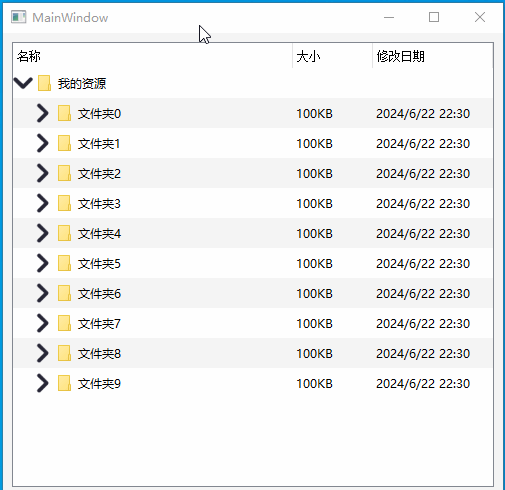
Task: Click the folder icon of 文件夹7
Action: [64, 323]
